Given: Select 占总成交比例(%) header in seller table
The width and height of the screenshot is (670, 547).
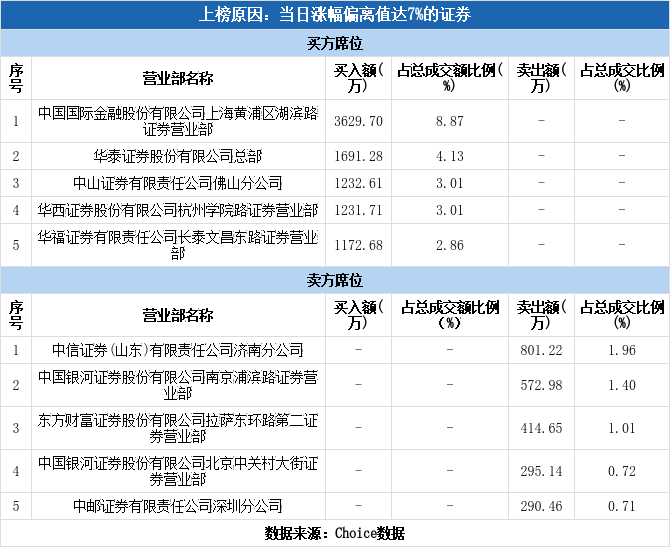Looking at the screenshot, I should tap(622, 315).
